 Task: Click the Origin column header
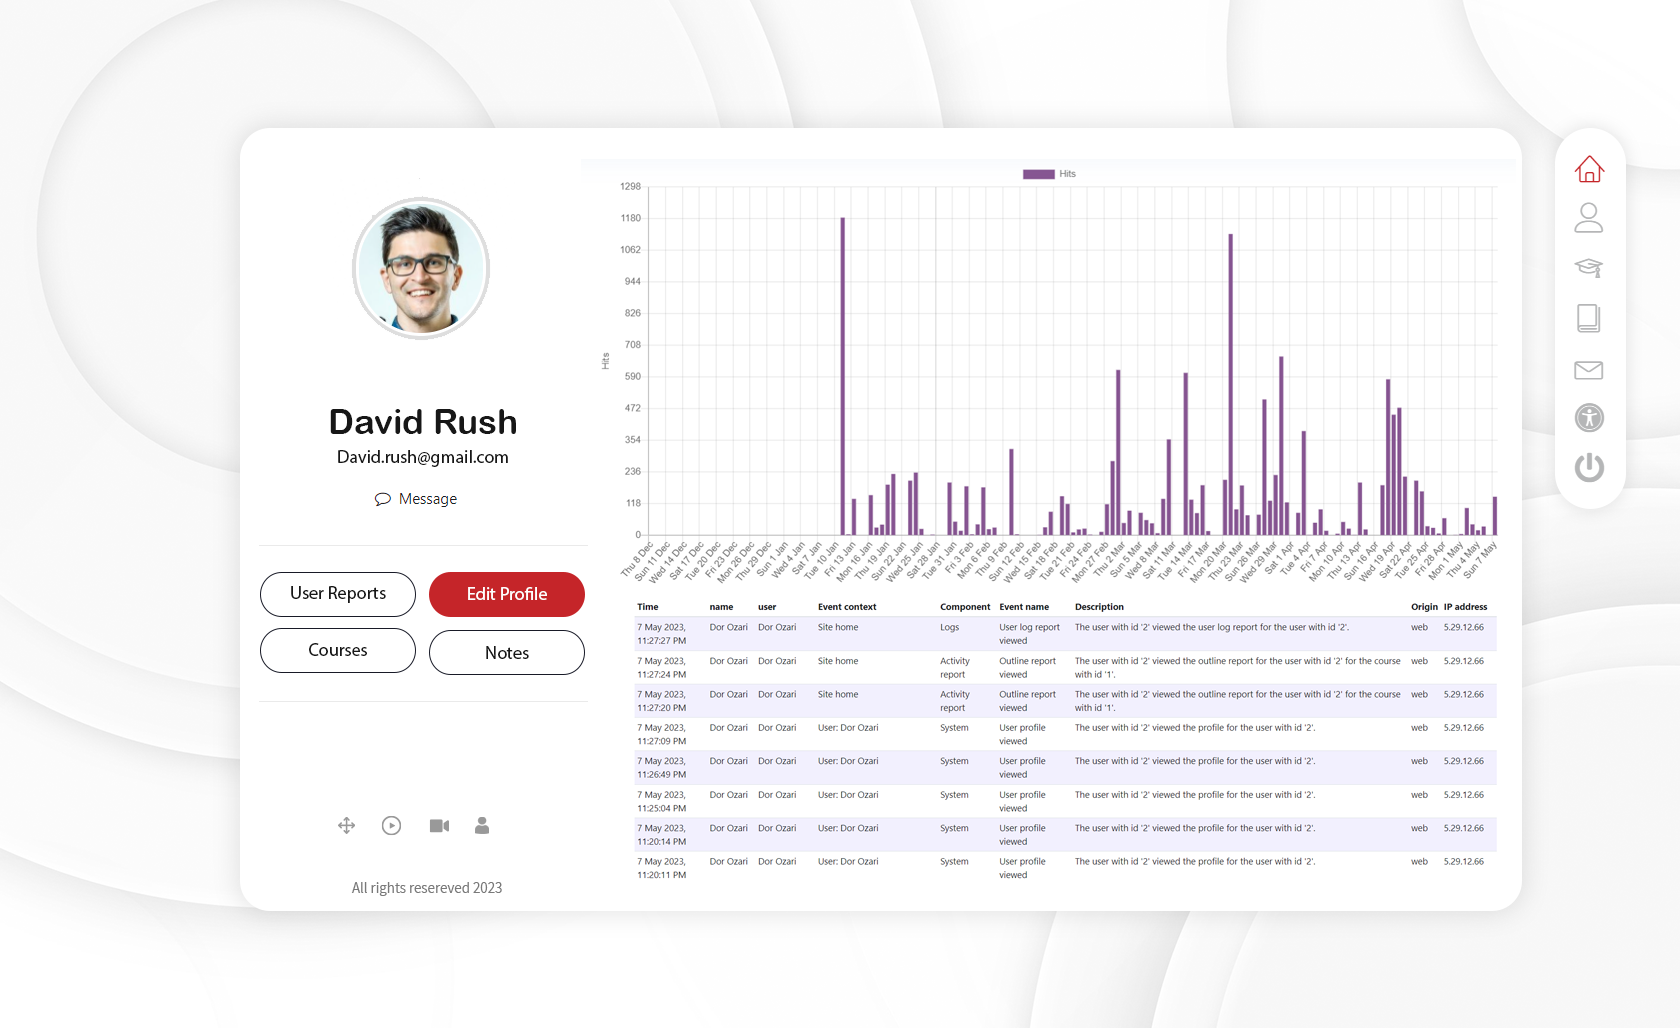1424,607
